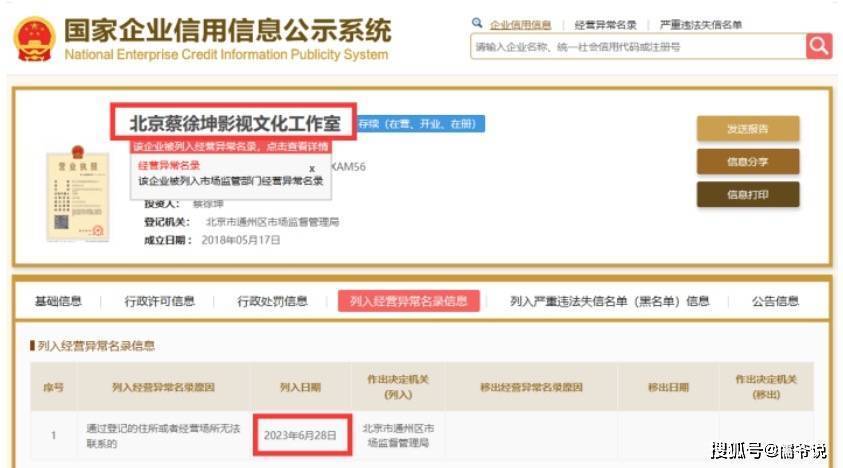Click the 列入经营异常名录原因 column header
This screenshot has width=843, height=468.
163,387
